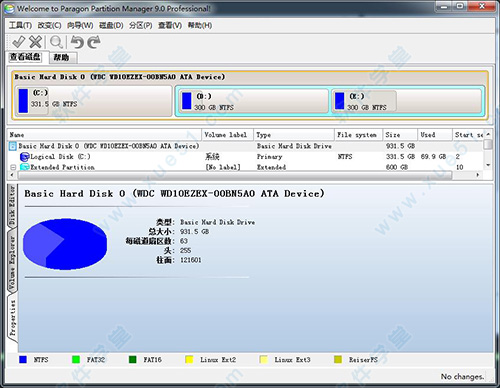500x388 pixels.
Task: Collapse the Extended Partition tree node
Action: pyautogui.click(x=13, y=167)
